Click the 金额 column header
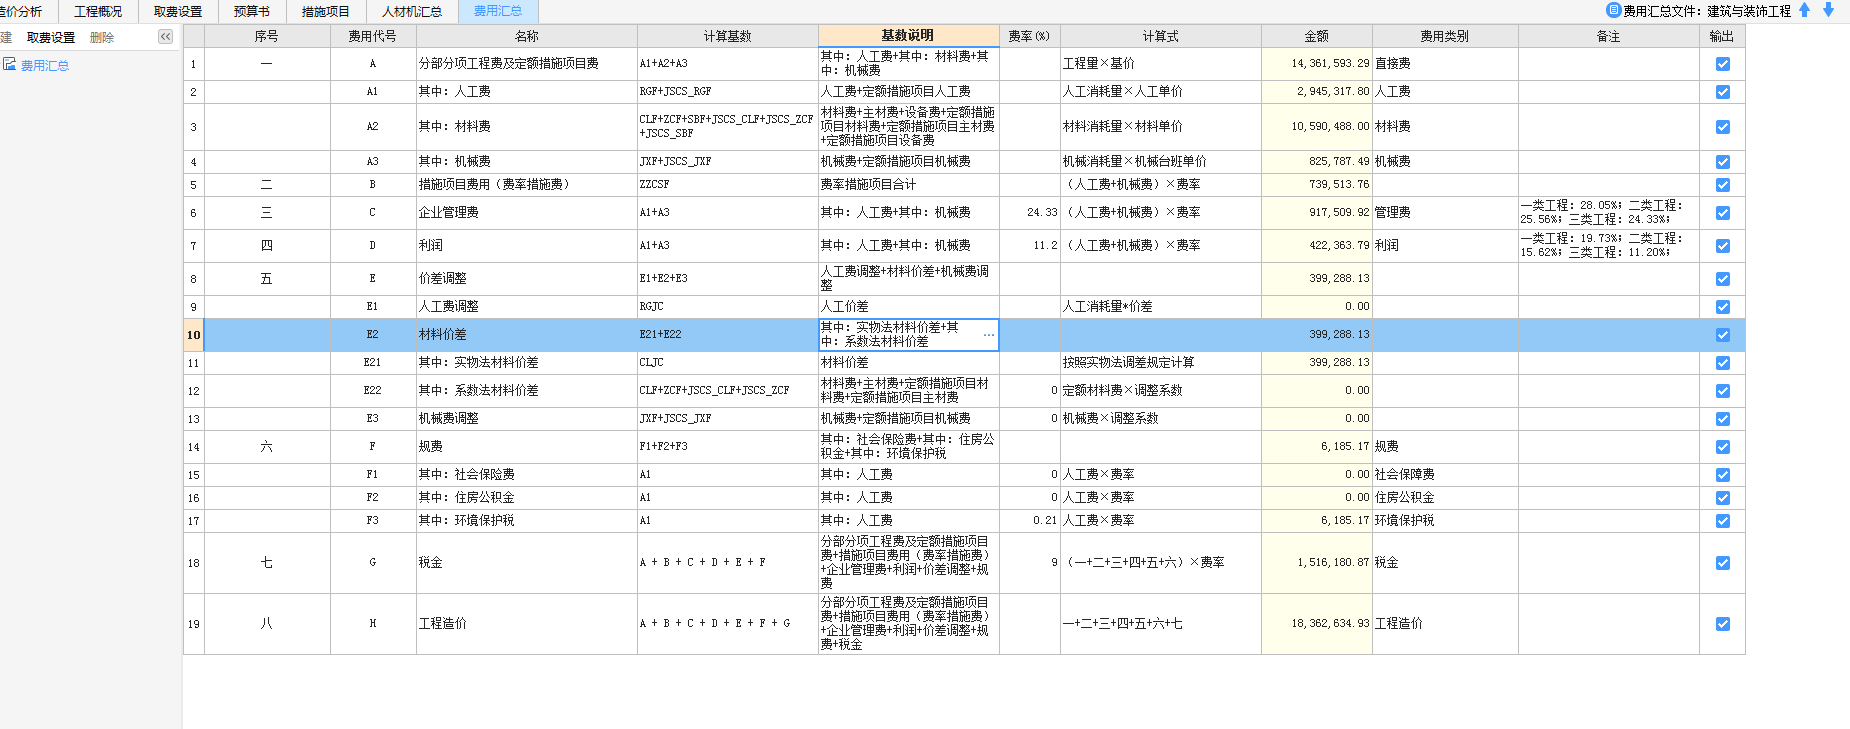This screenshot has width=1850, height=729. coord(1316,36)
